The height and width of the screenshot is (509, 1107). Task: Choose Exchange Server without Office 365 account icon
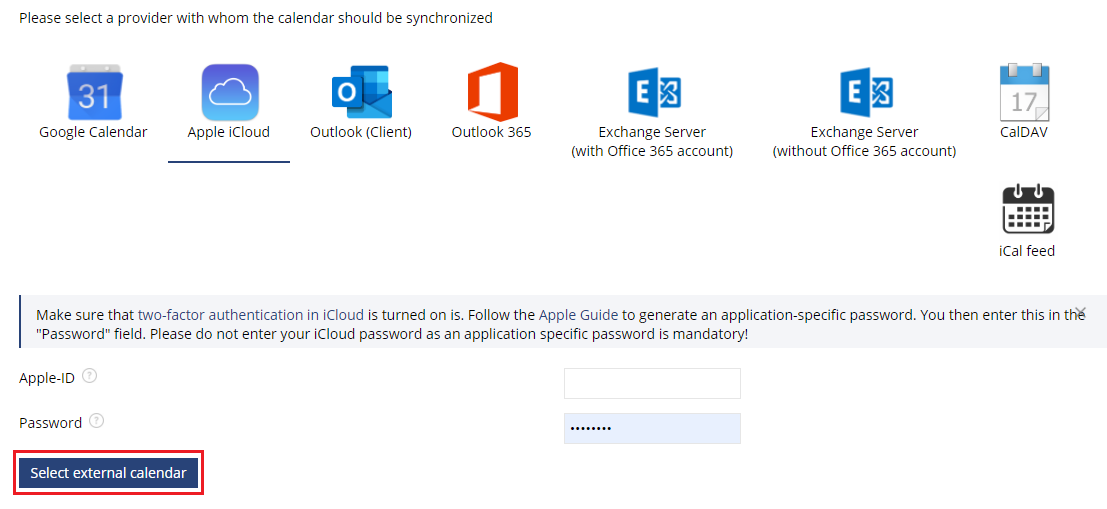[x=865, y=92]
